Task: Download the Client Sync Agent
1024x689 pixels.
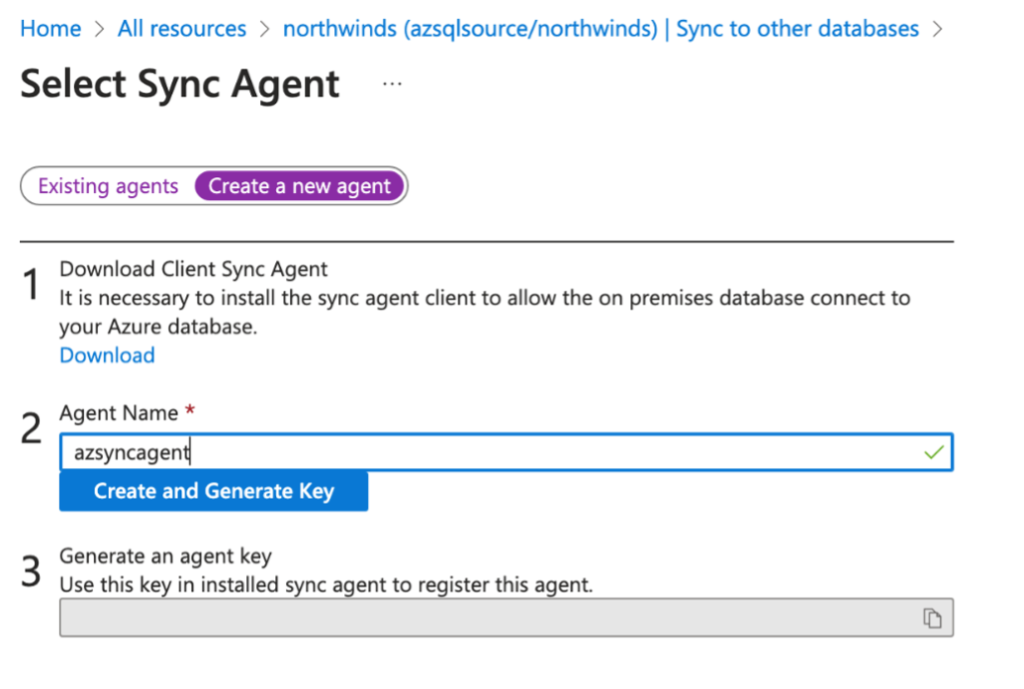Action: pos(107,355)
